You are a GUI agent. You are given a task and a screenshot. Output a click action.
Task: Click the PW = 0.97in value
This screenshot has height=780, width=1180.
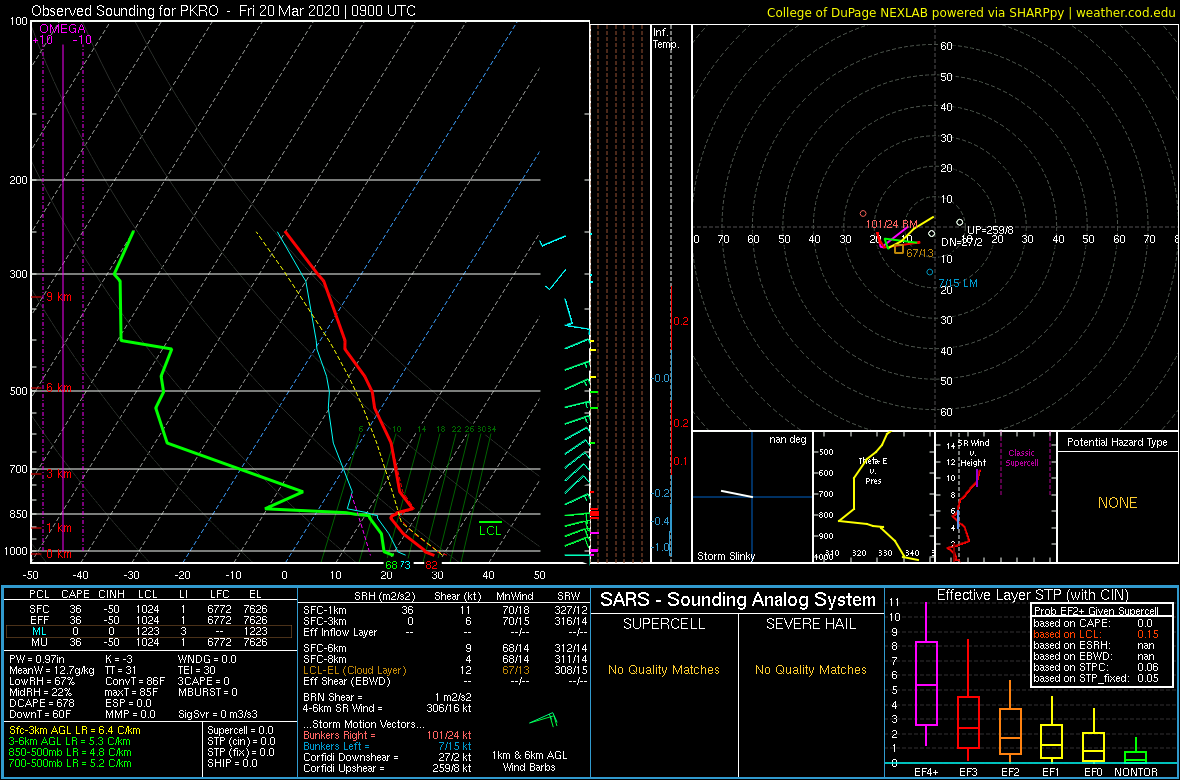tap(37, 659)
